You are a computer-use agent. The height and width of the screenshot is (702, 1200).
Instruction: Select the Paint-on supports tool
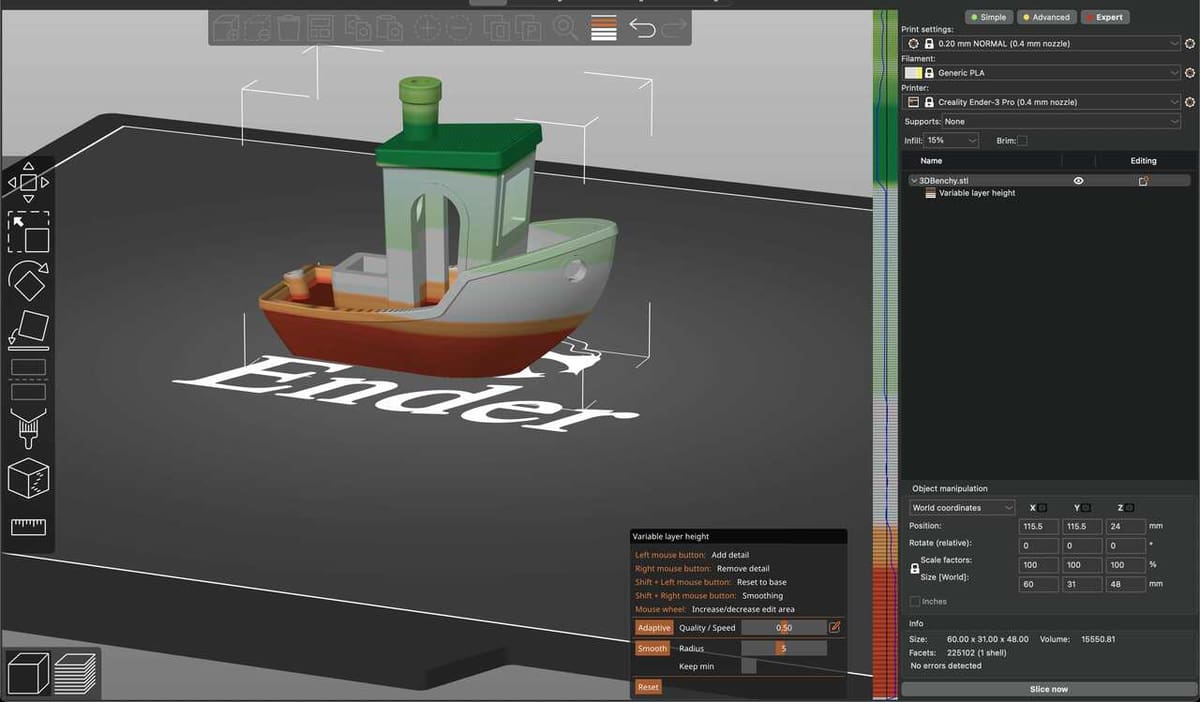point(28,429)
